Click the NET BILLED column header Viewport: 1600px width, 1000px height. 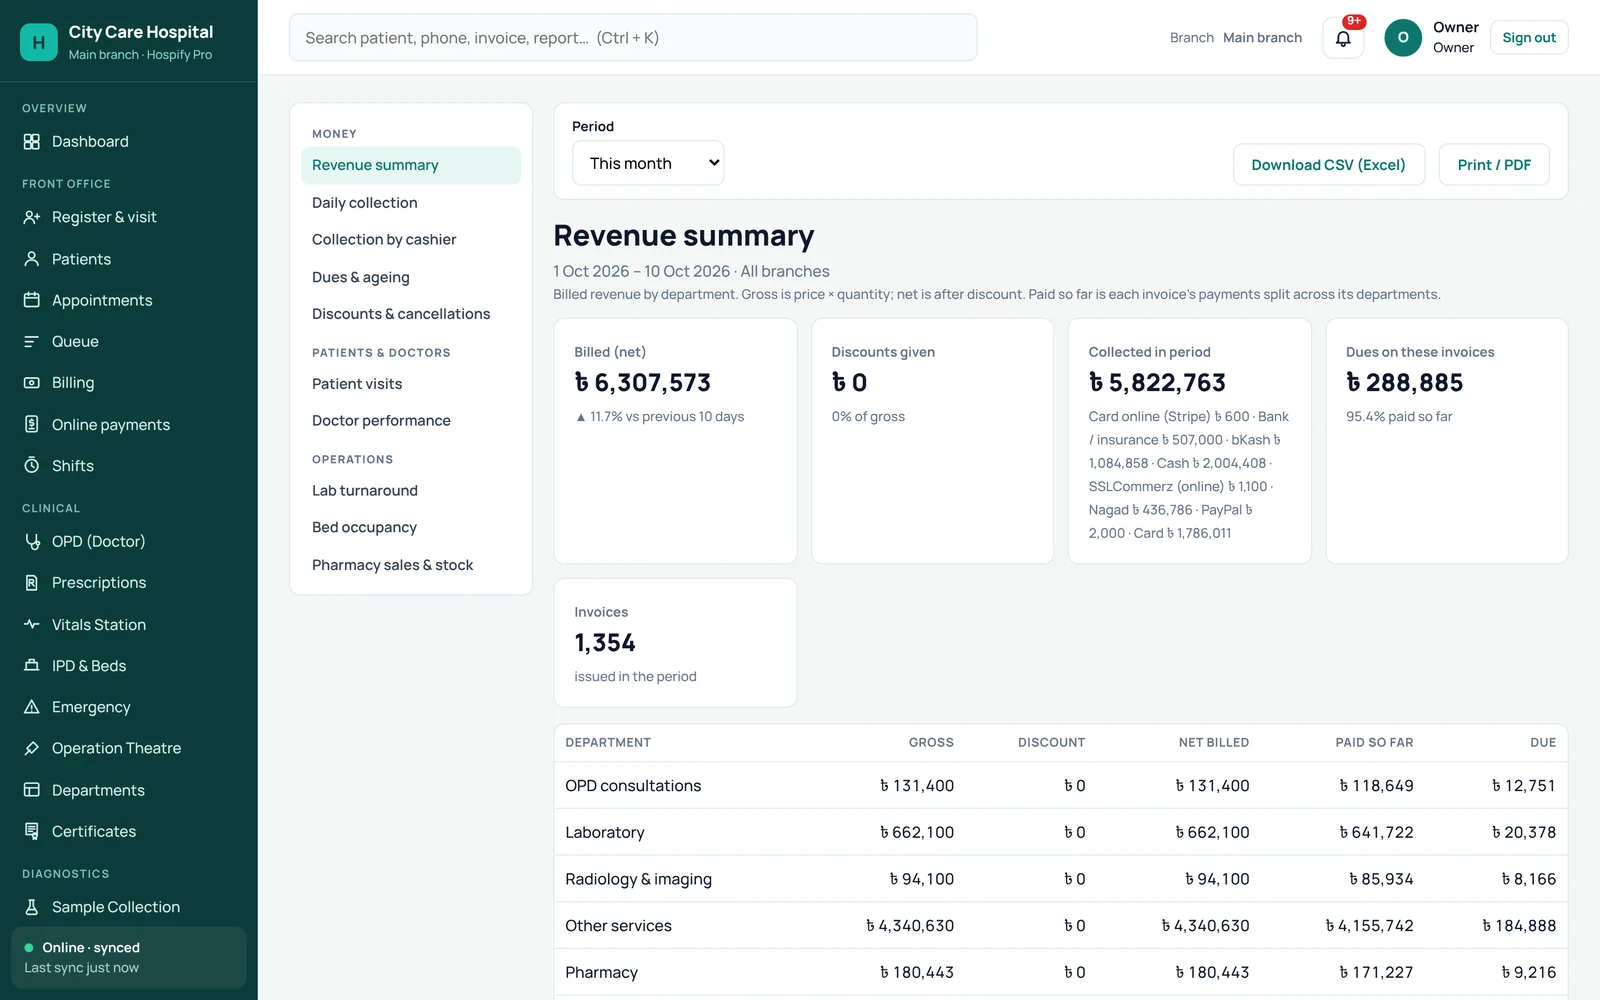pos(1214,742)
